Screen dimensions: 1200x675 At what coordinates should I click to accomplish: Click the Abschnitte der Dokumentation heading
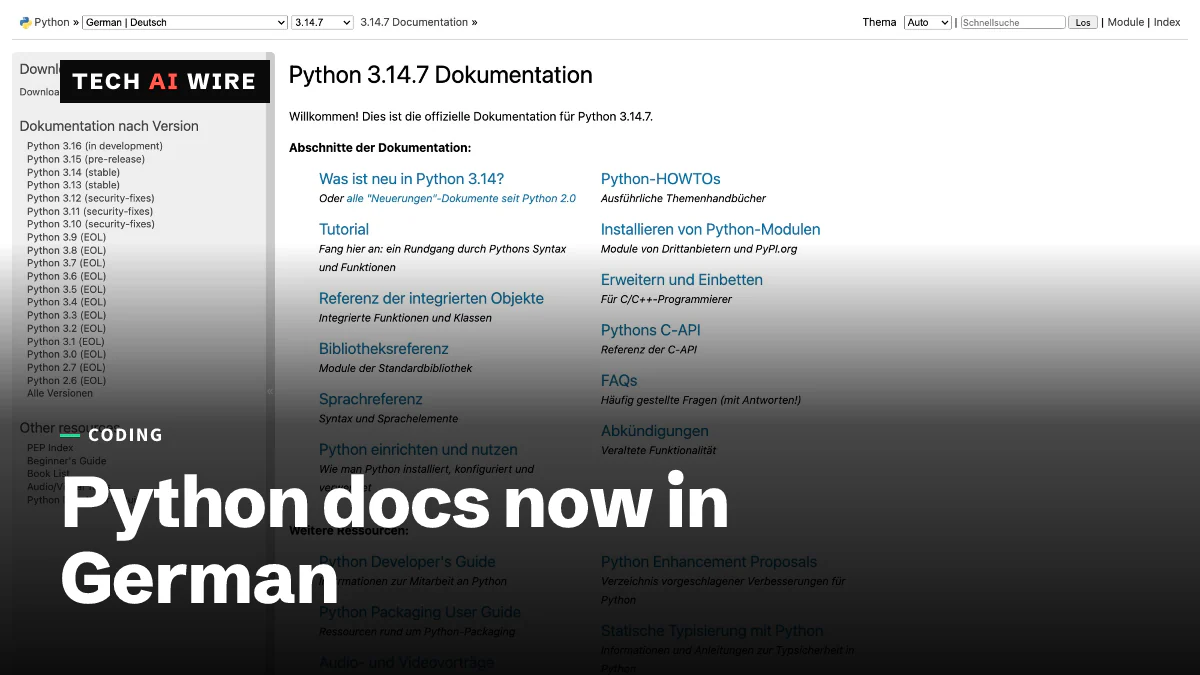click(x=380, y=148)
